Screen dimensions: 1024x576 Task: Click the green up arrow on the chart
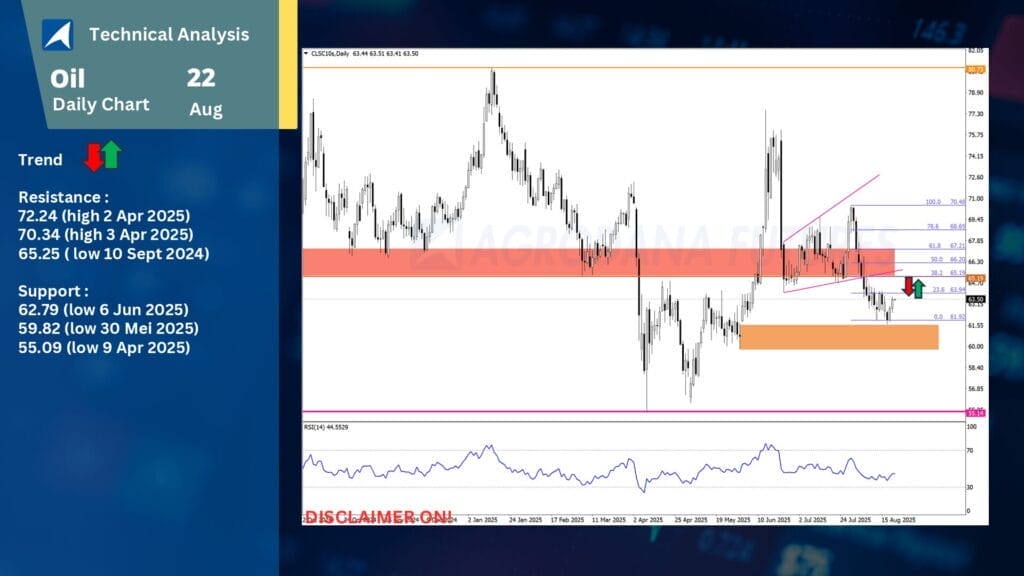tap(918, 289)
